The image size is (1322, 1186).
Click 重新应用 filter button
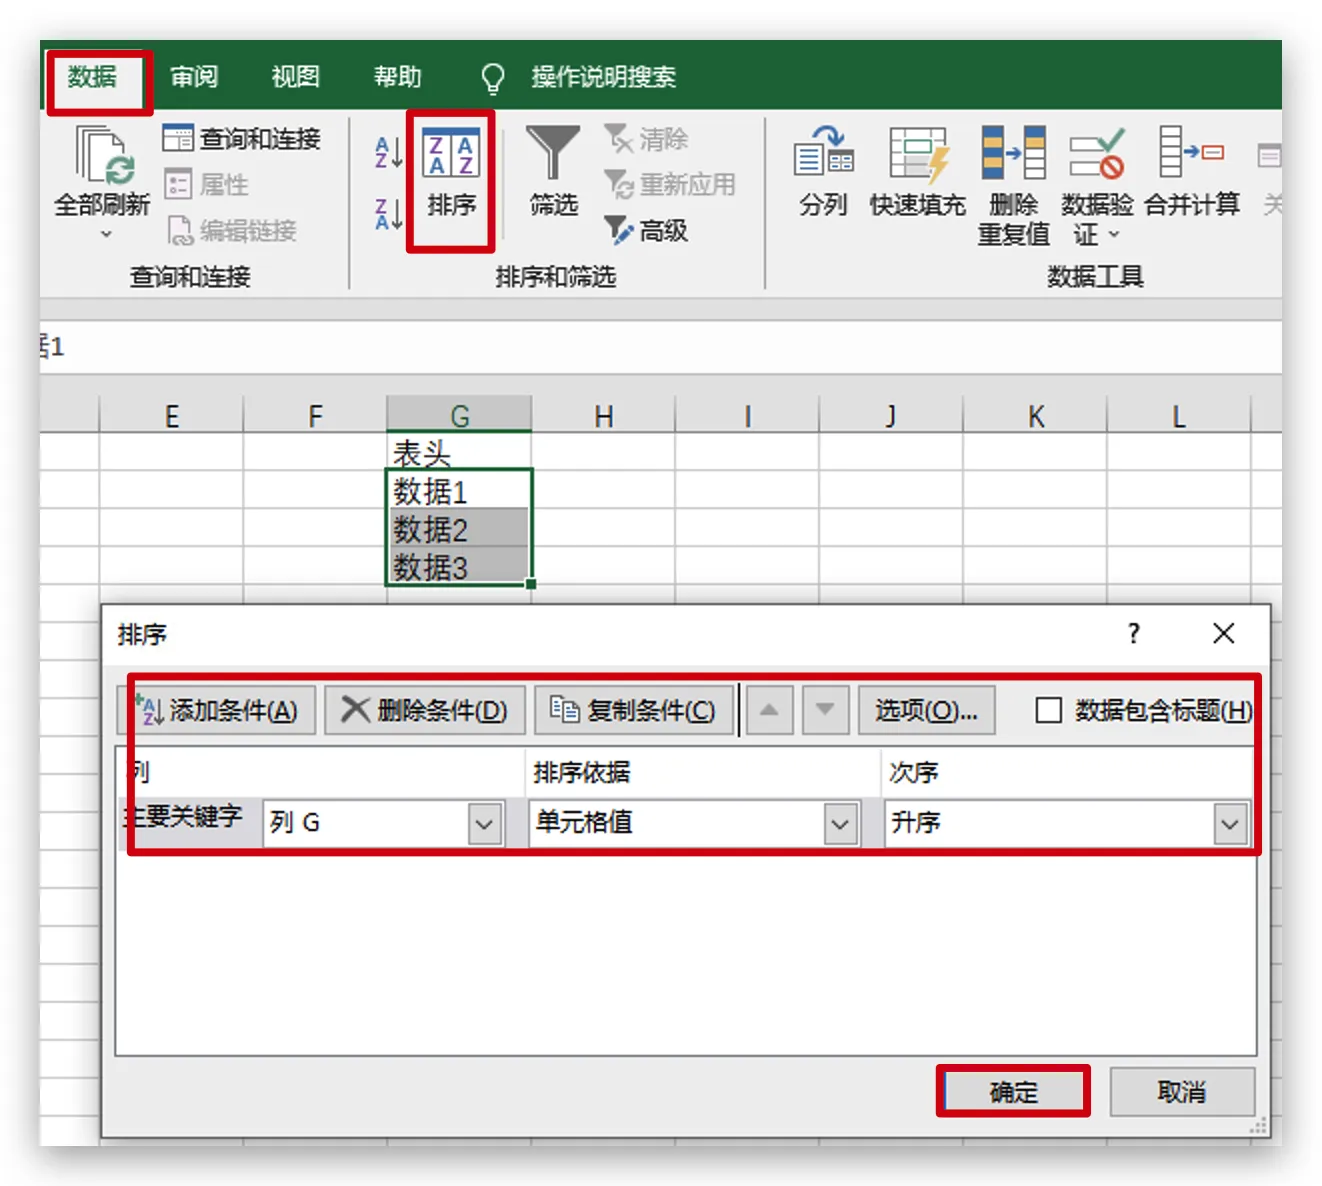pos(670,184)
